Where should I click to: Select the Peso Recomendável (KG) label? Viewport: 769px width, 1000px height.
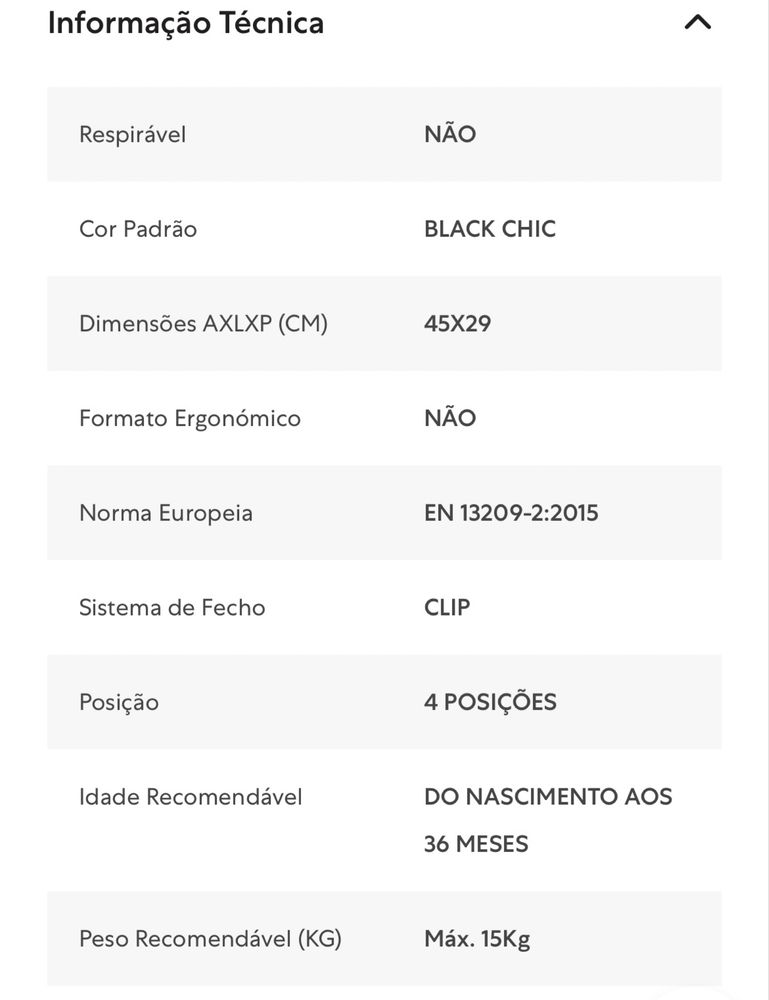210,939
